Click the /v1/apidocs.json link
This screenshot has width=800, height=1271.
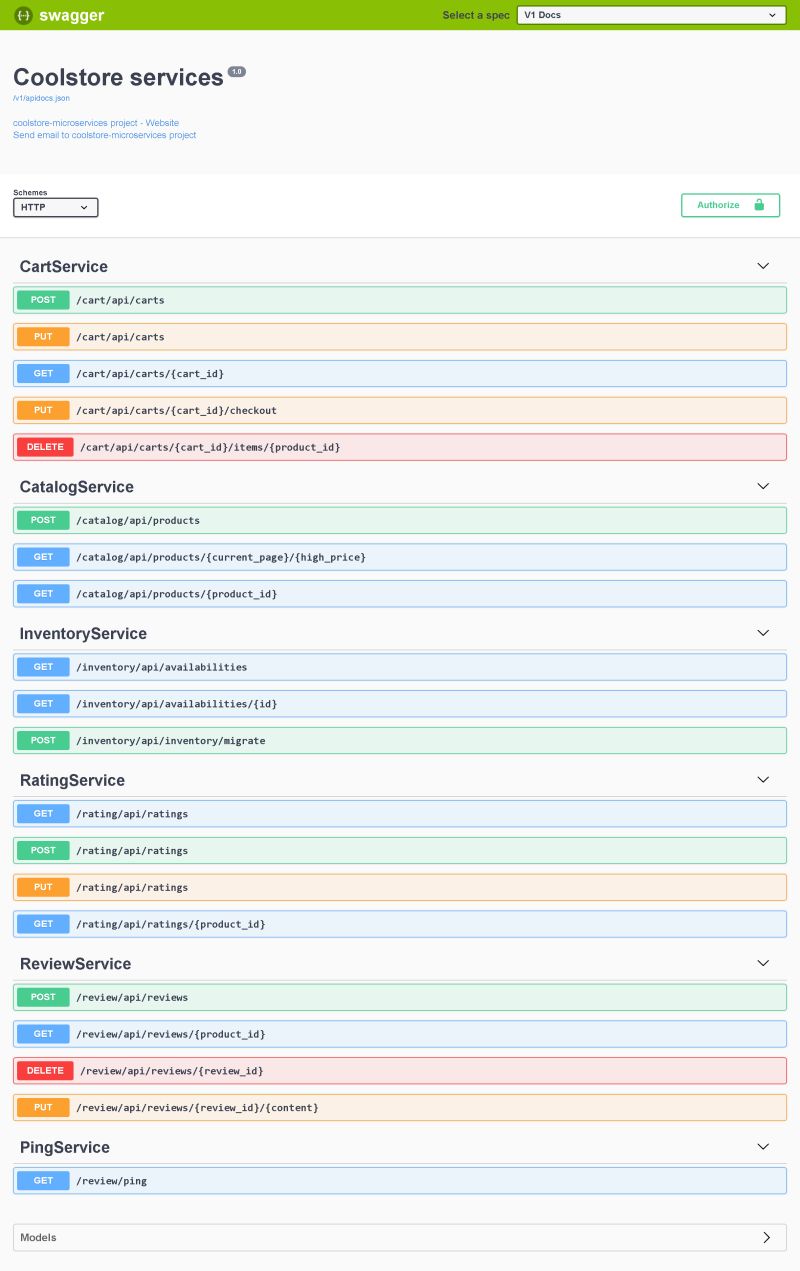[x=41, y=98]
